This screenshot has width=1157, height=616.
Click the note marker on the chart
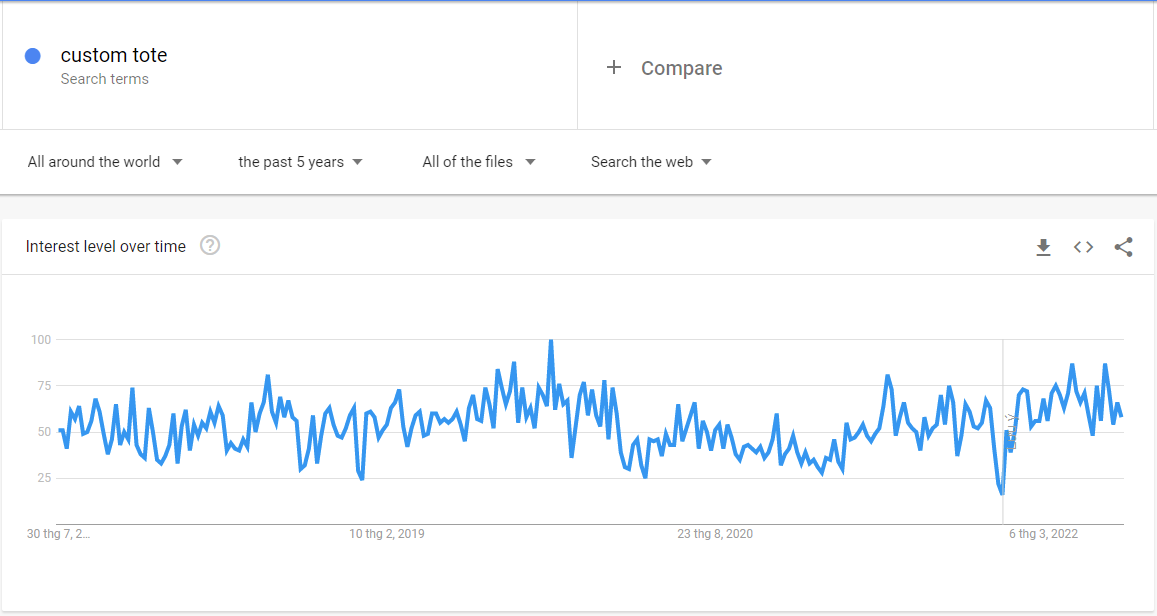[x=1010, y=430]
